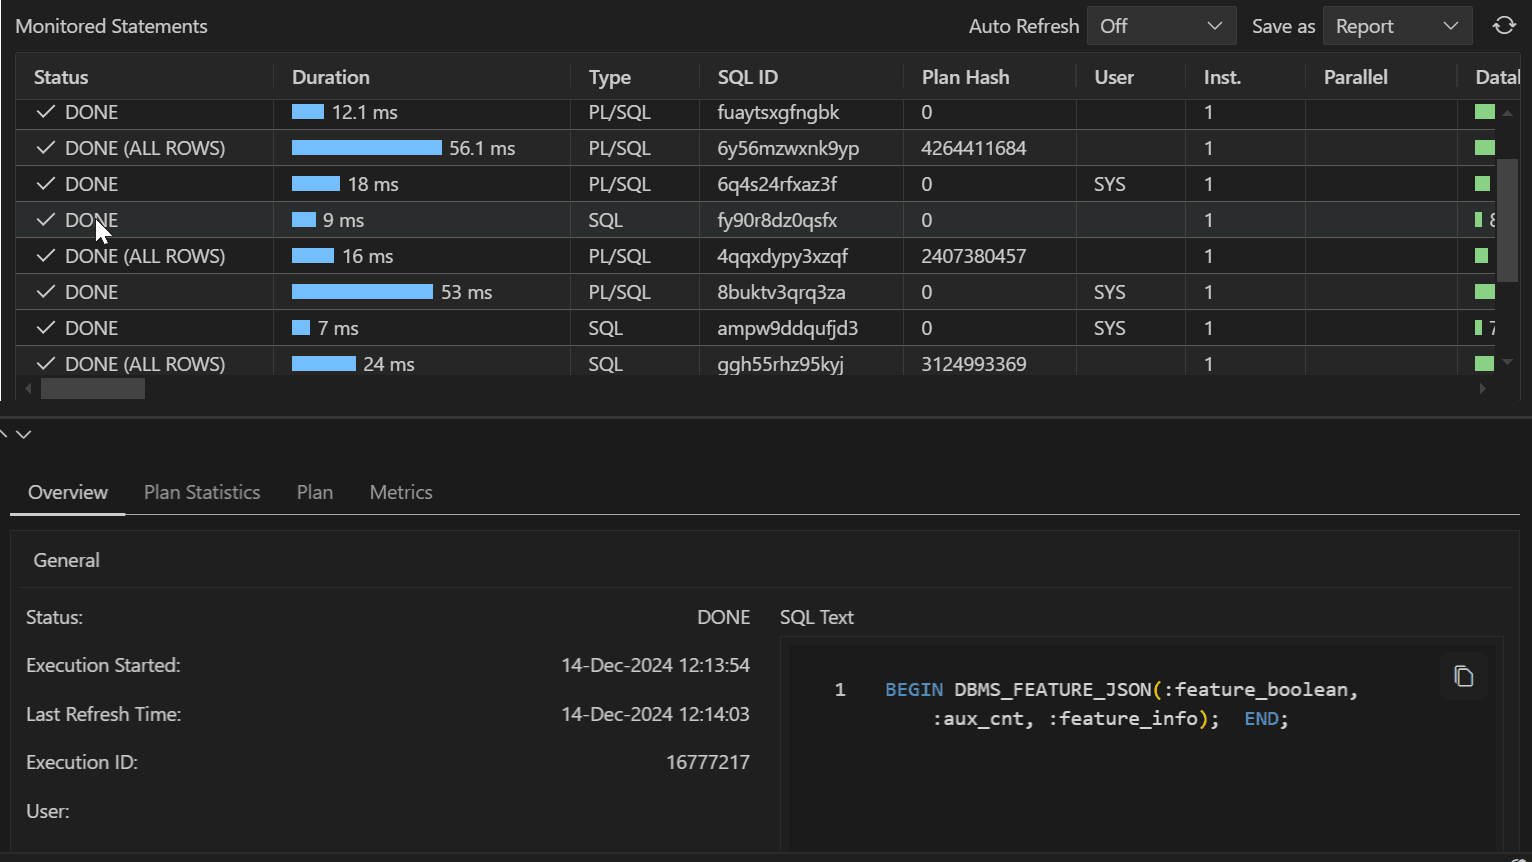
Task: Click the refresh monitored statements icon
Action: [1504, 26]
